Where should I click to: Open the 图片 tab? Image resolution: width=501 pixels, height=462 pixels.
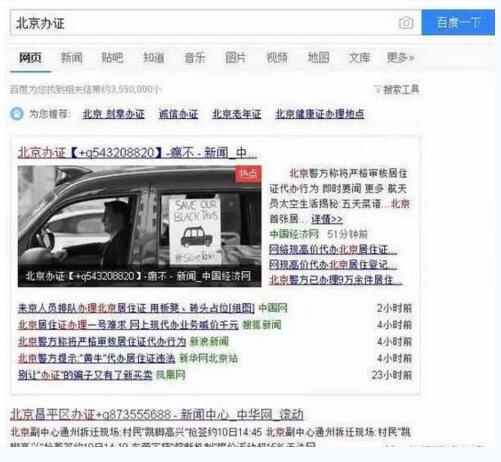point(236,58)
